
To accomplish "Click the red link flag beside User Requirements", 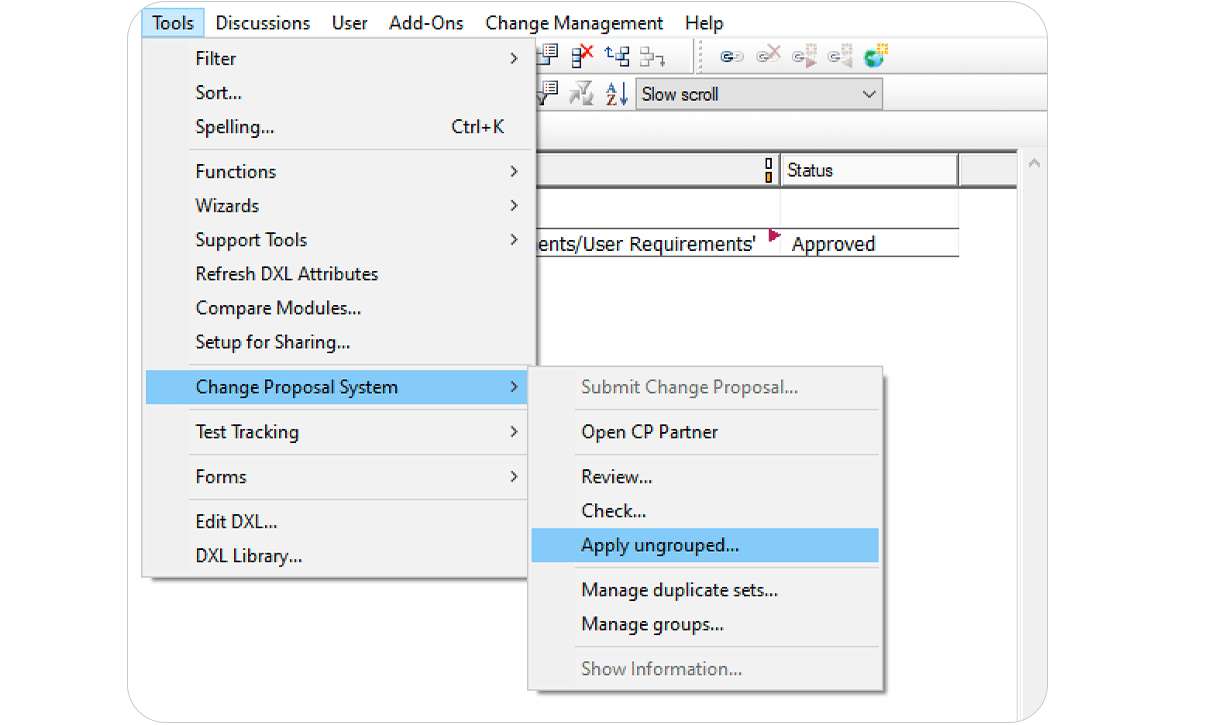I will click(772, 236).
